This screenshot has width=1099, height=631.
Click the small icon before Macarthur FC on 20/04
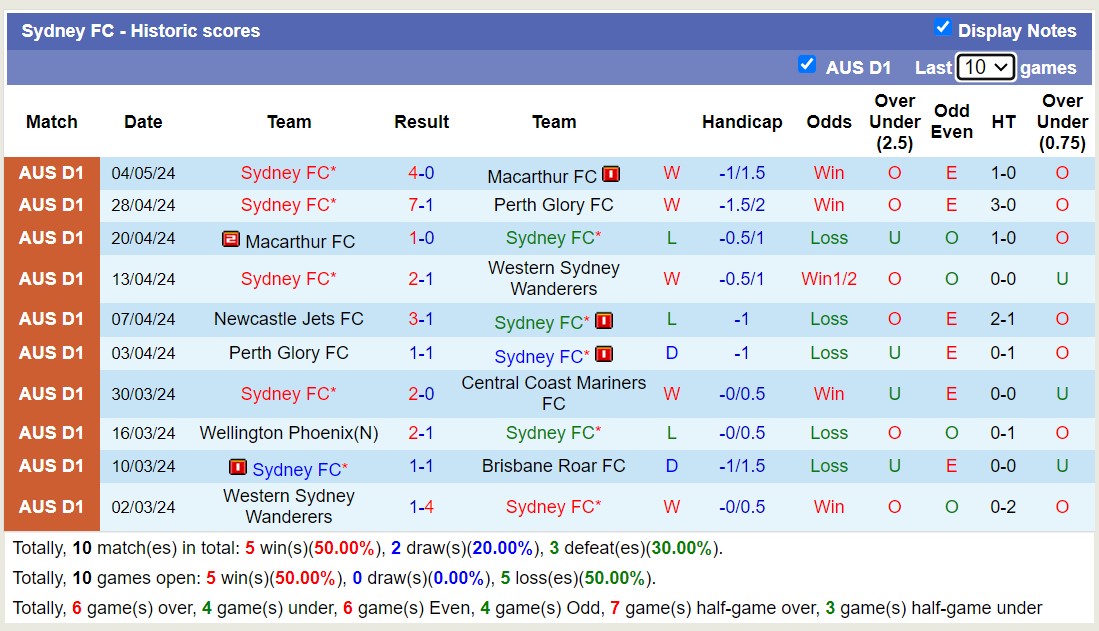coord(231,240)
